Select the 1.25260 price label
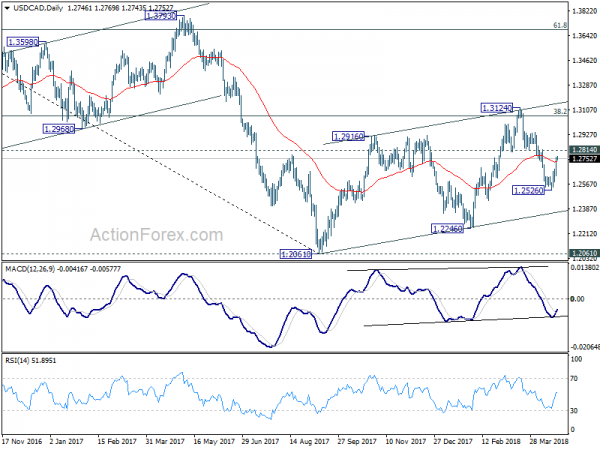This screenshot has width=600, height=450. point(528,190)
